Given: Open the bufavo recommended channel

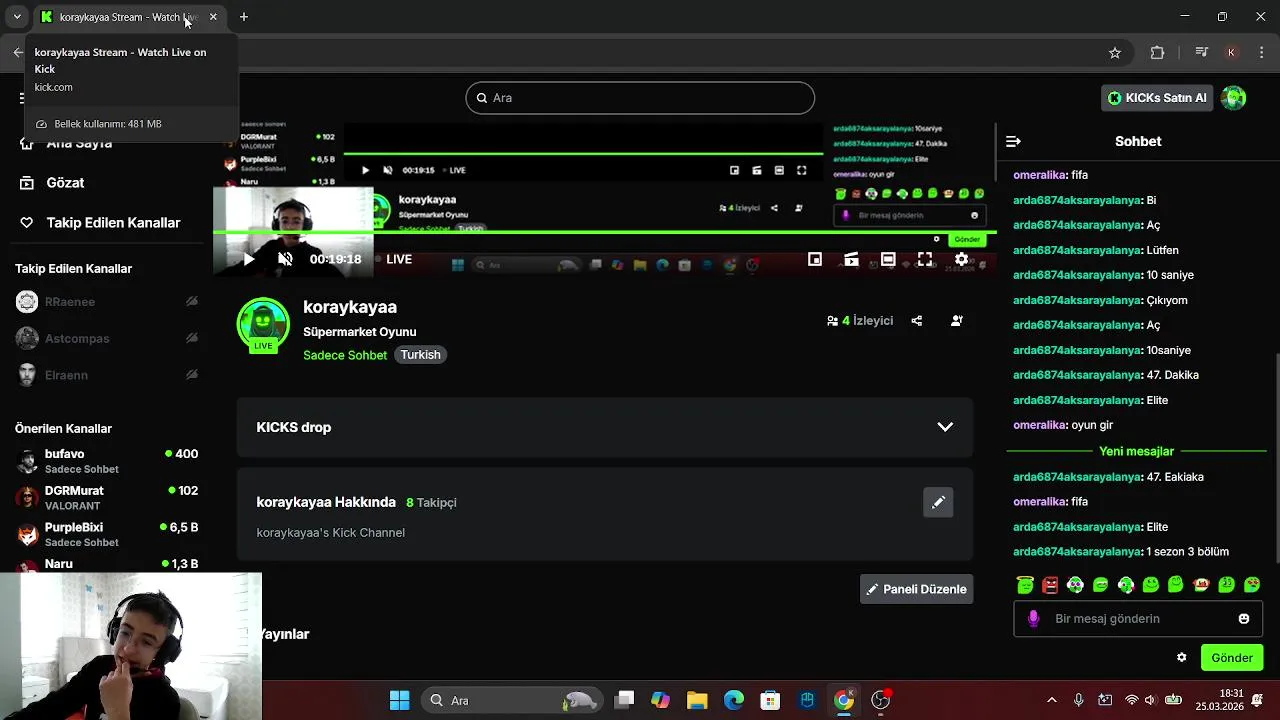Looking at the screenshot, I should point(107,461).
